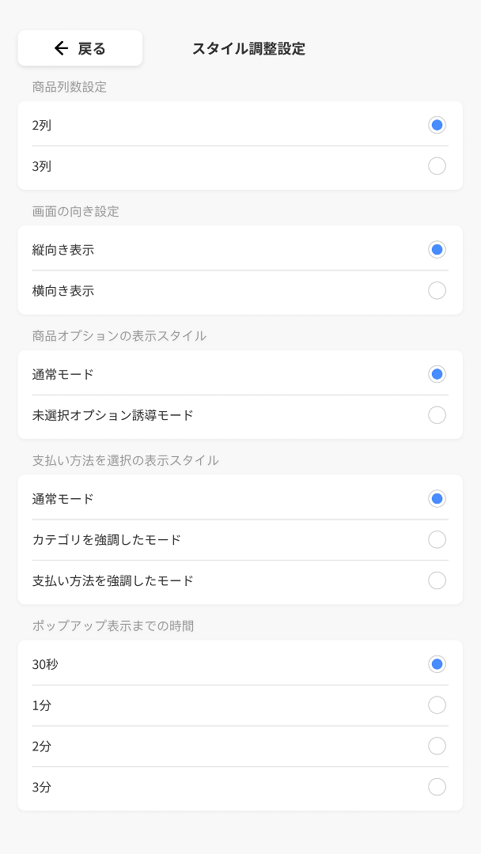Set popup time to 1分
This screenshot has width=481, height=854.
[437, 705]
